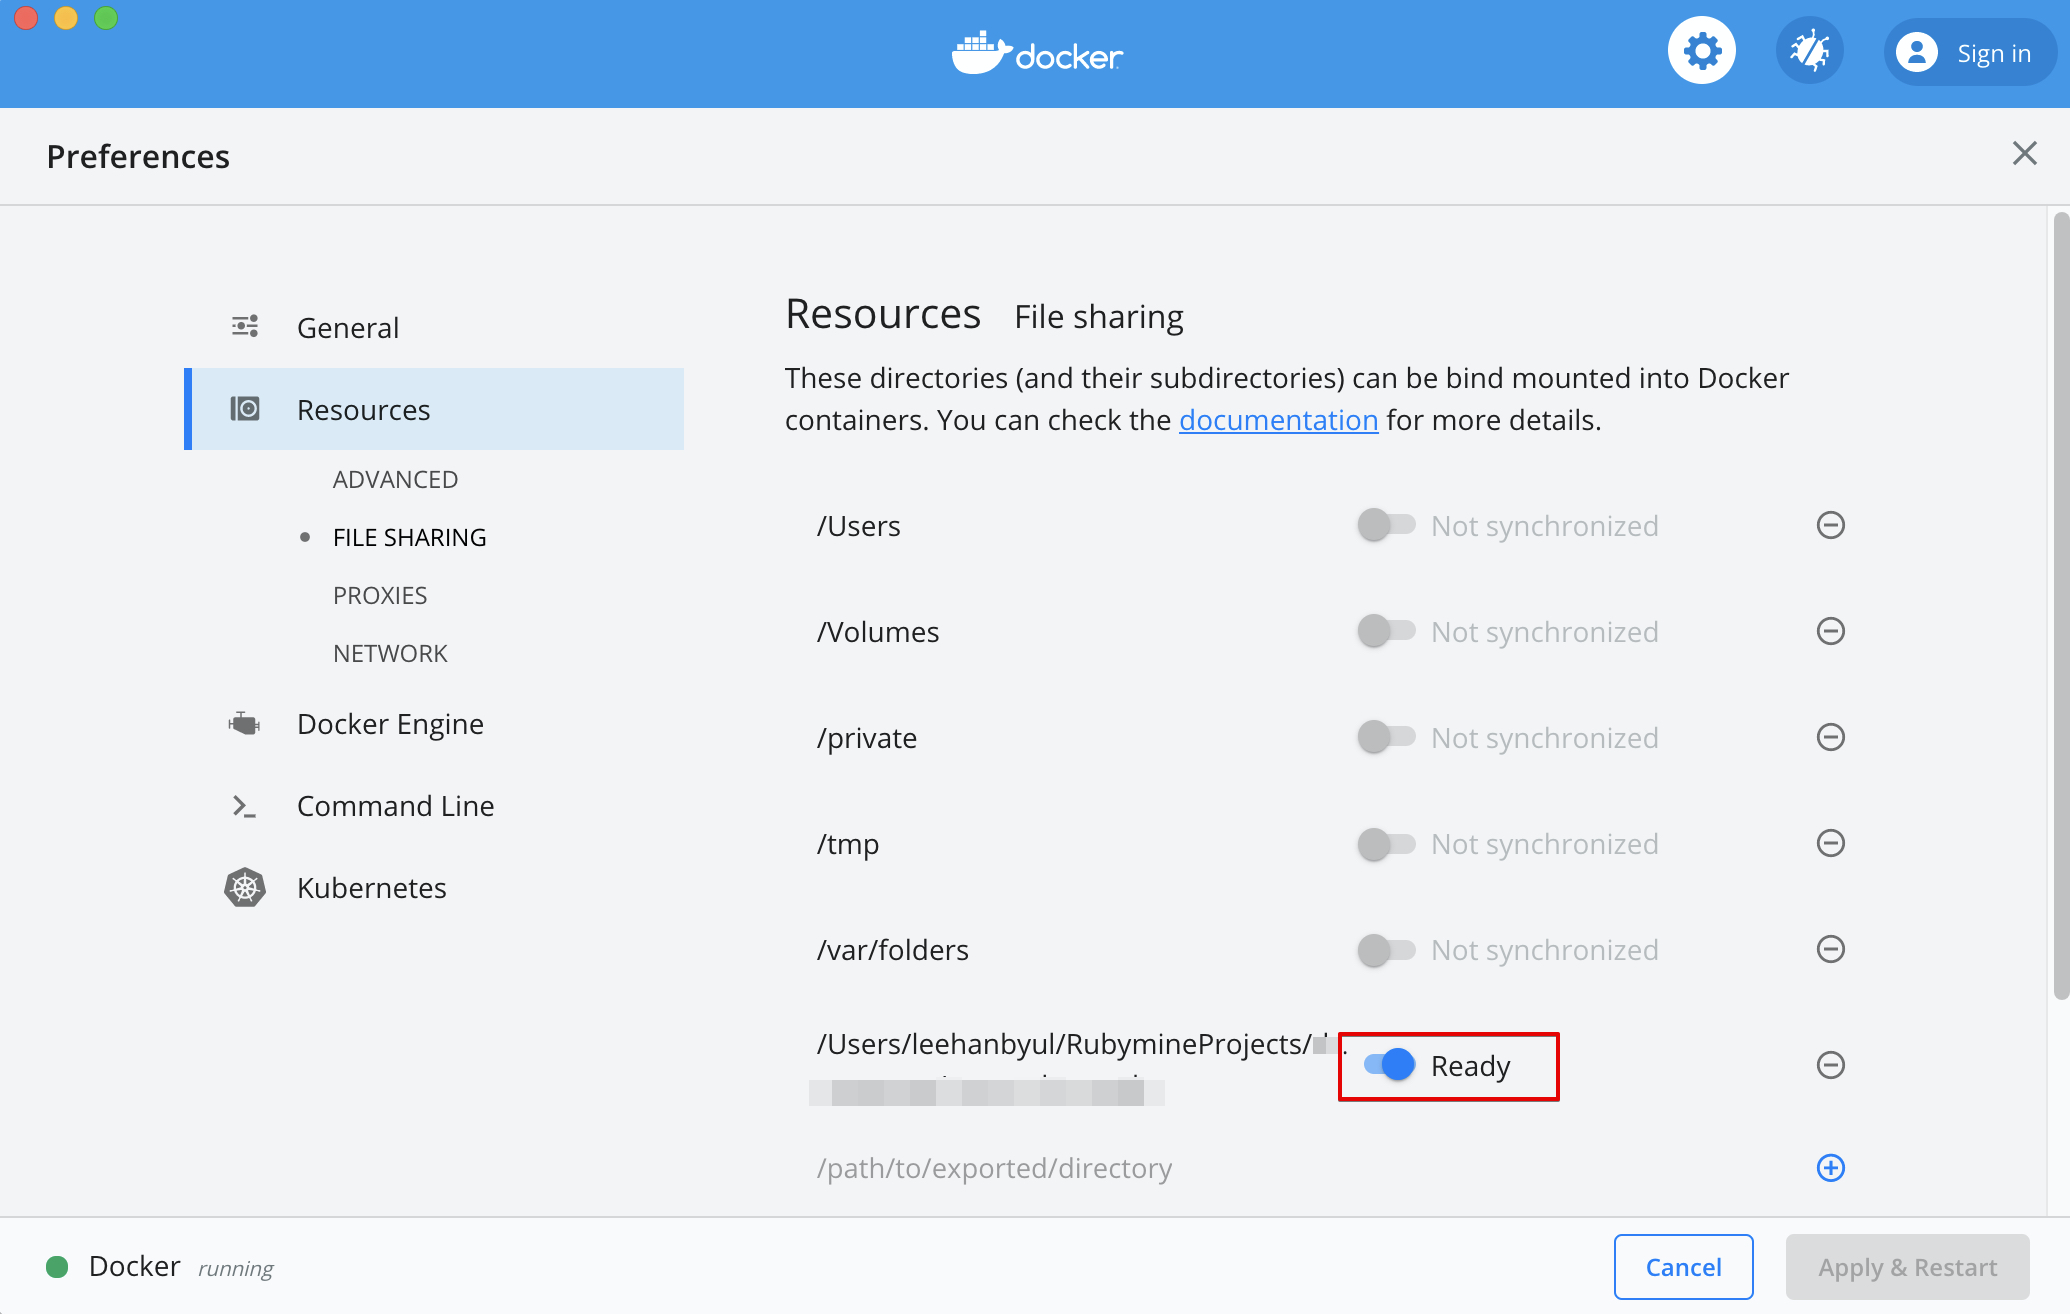
Task: Click the red macOS close window button
Action: click(26, 18)
